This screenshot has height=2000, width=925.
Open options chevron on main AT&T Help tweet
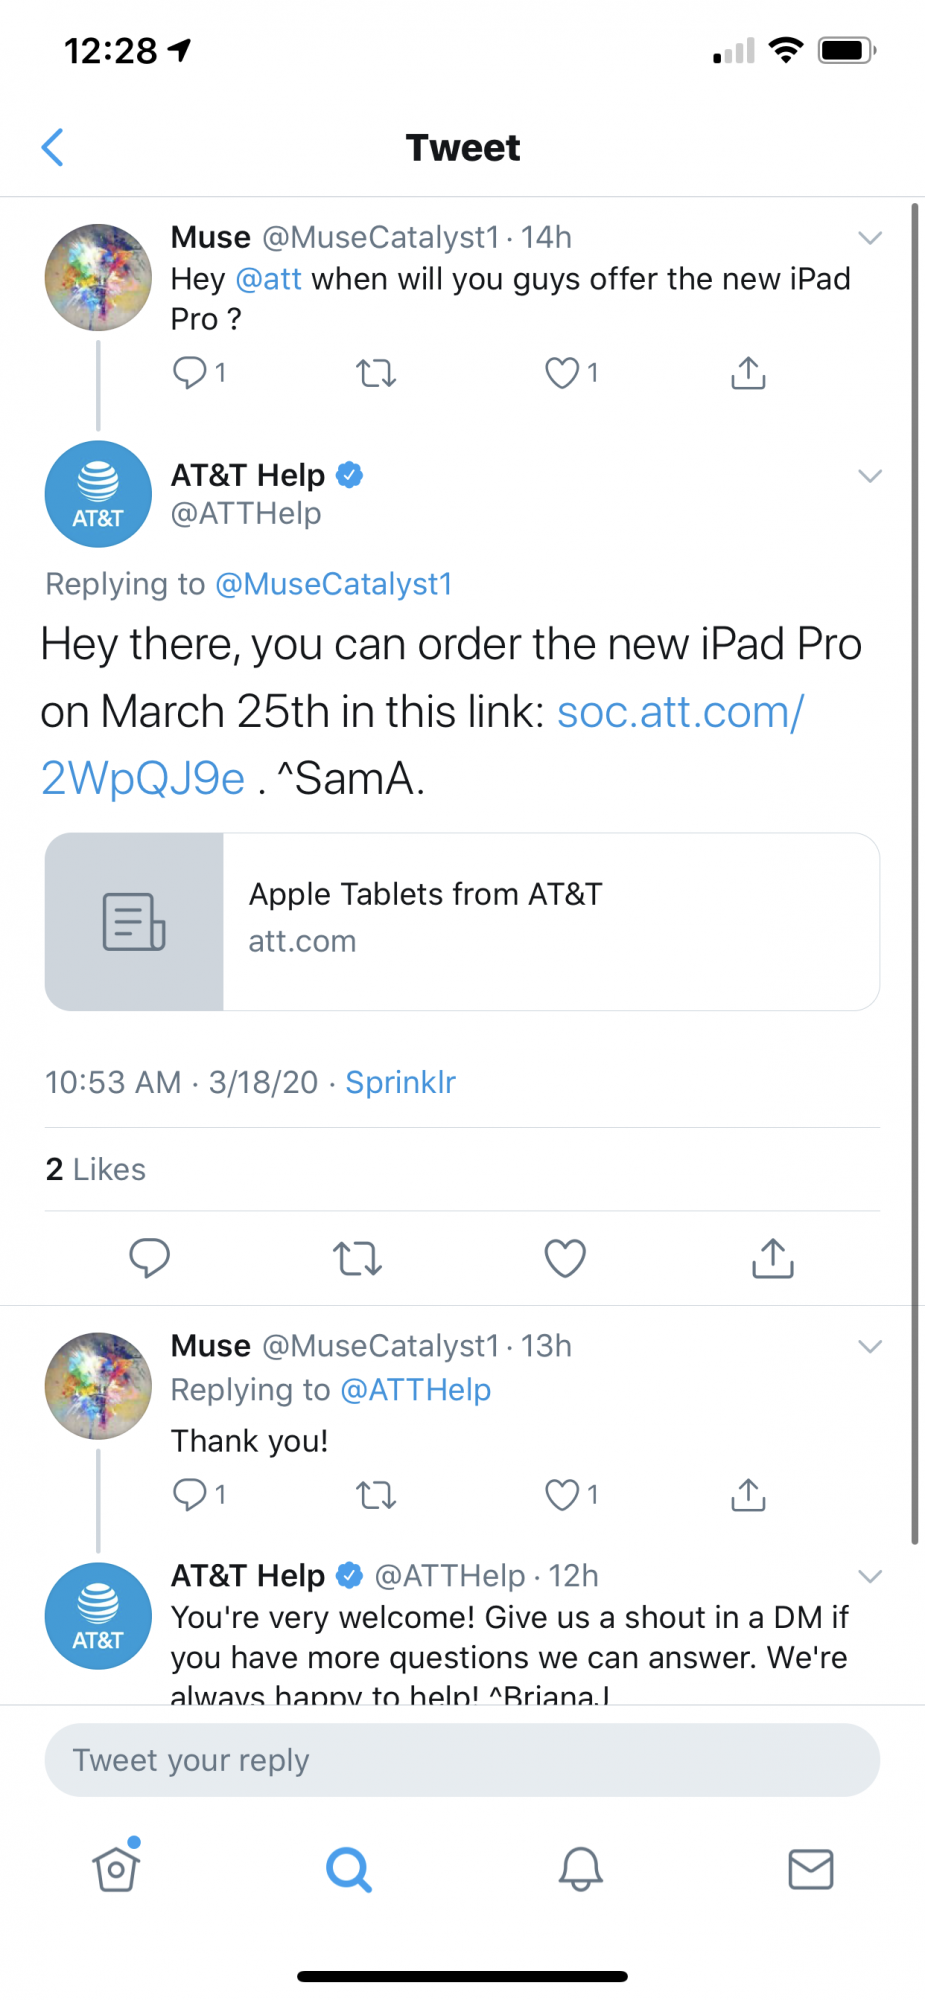(x=870, y=476)
